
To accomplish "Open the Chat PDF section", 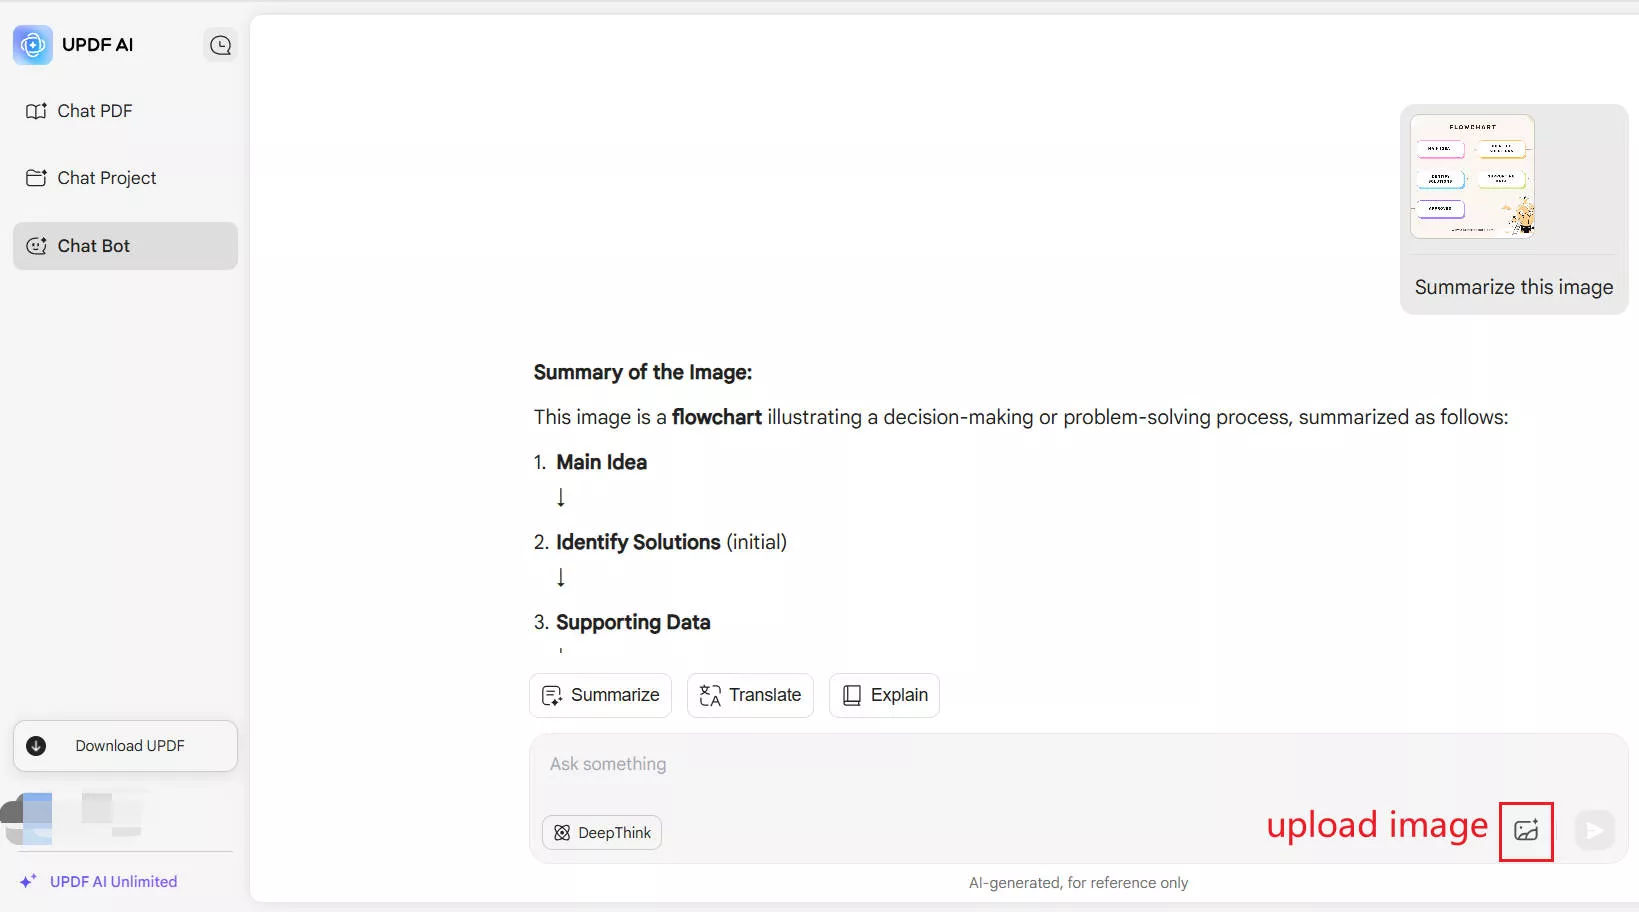I will (x=95, y=111).
